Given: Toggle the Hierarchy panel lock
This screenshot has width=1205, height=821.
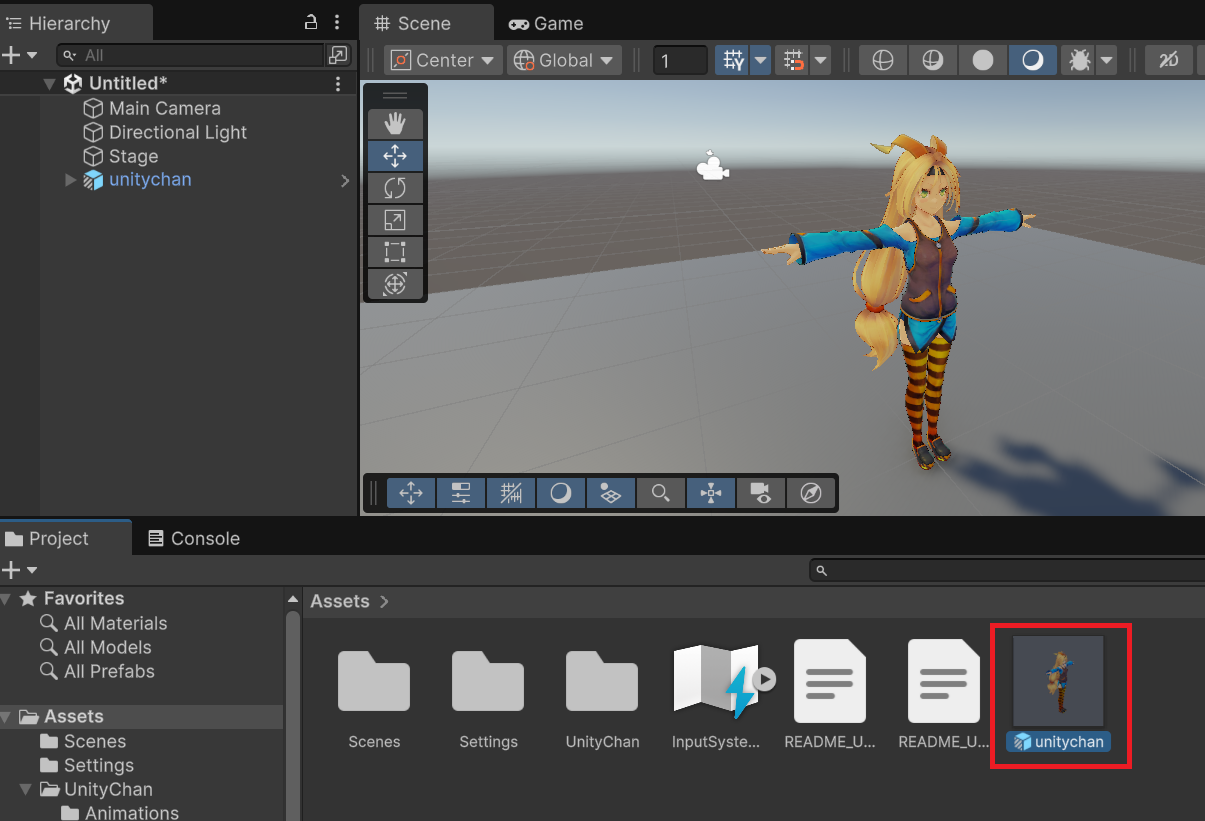Looking at the screenshot, I should click(311, 22).
